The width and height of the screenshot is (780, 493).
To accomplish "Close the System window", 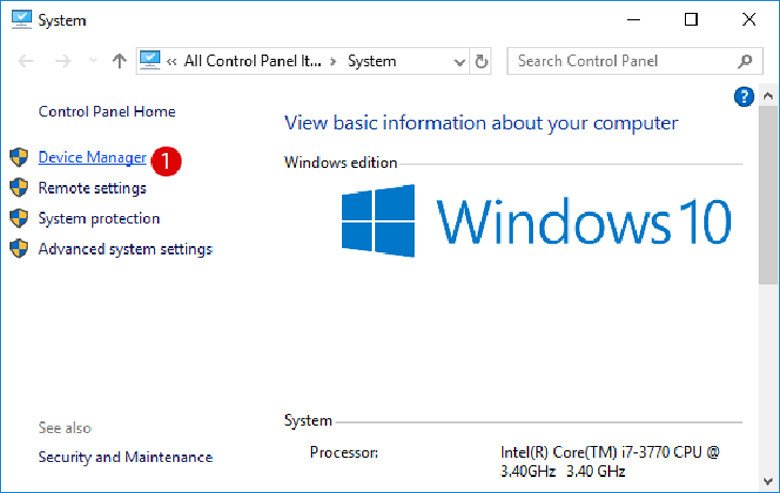I will click(x=749, y=20).
